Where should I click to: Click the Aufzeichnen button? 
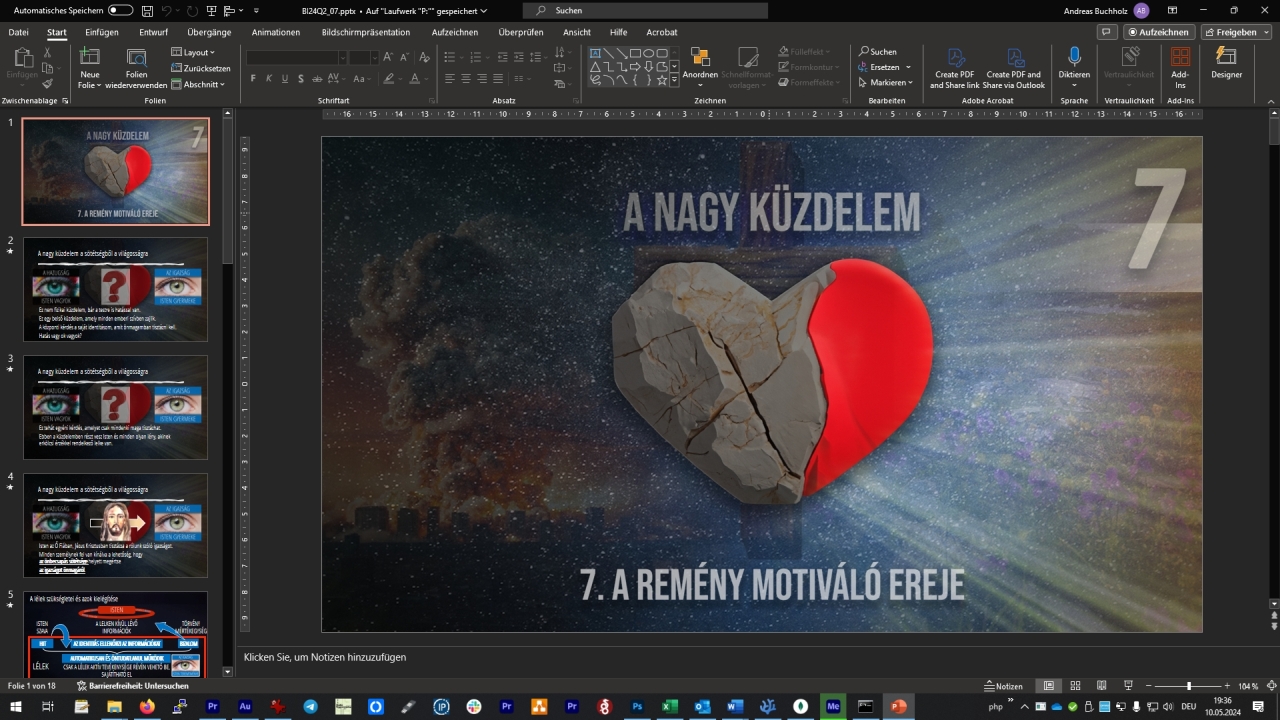pyautogui.click(x=1157, y=32)
